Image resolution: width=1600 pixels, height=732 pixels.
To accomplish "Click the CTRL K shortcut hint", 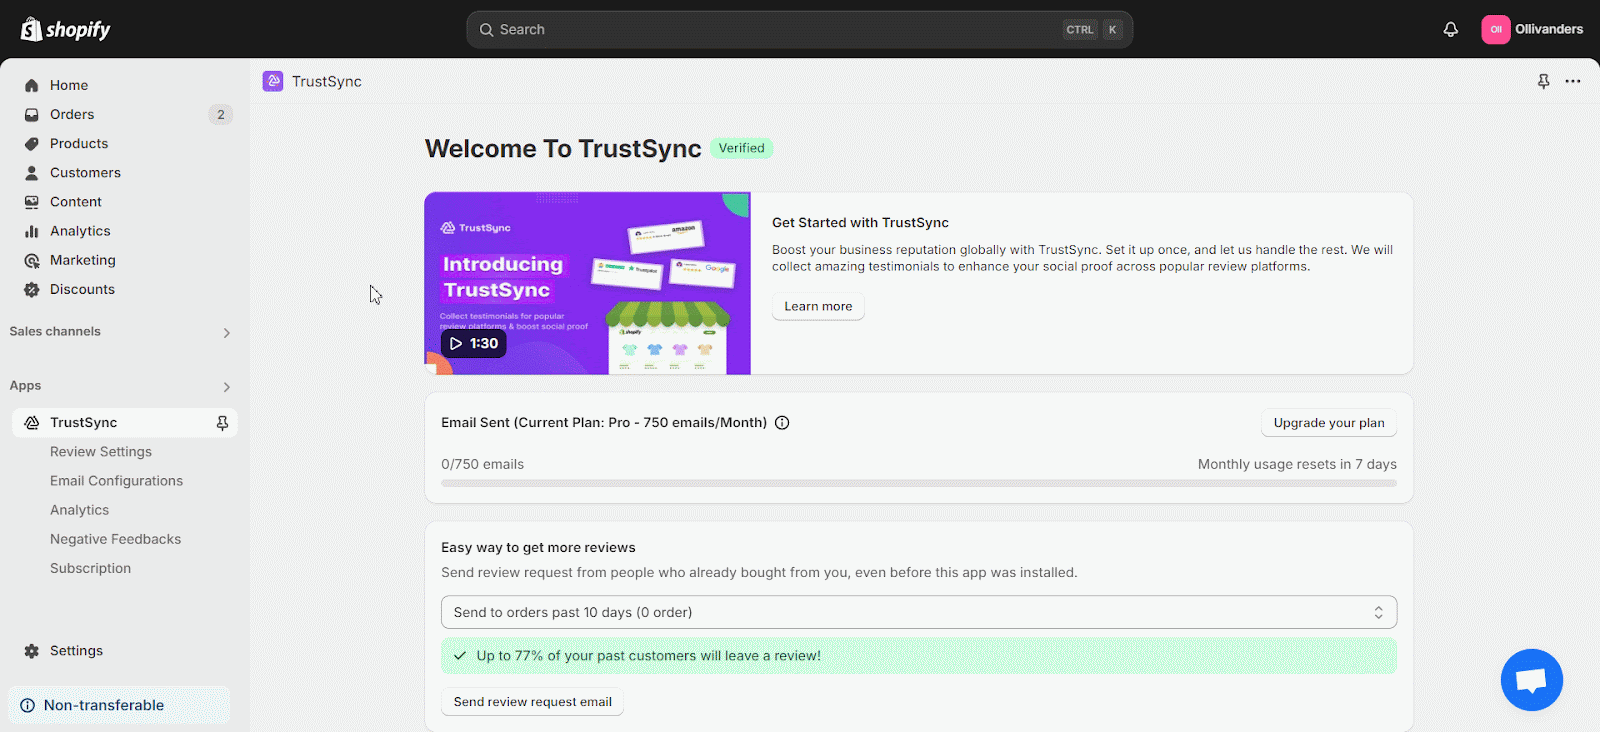I will 1092,30.
